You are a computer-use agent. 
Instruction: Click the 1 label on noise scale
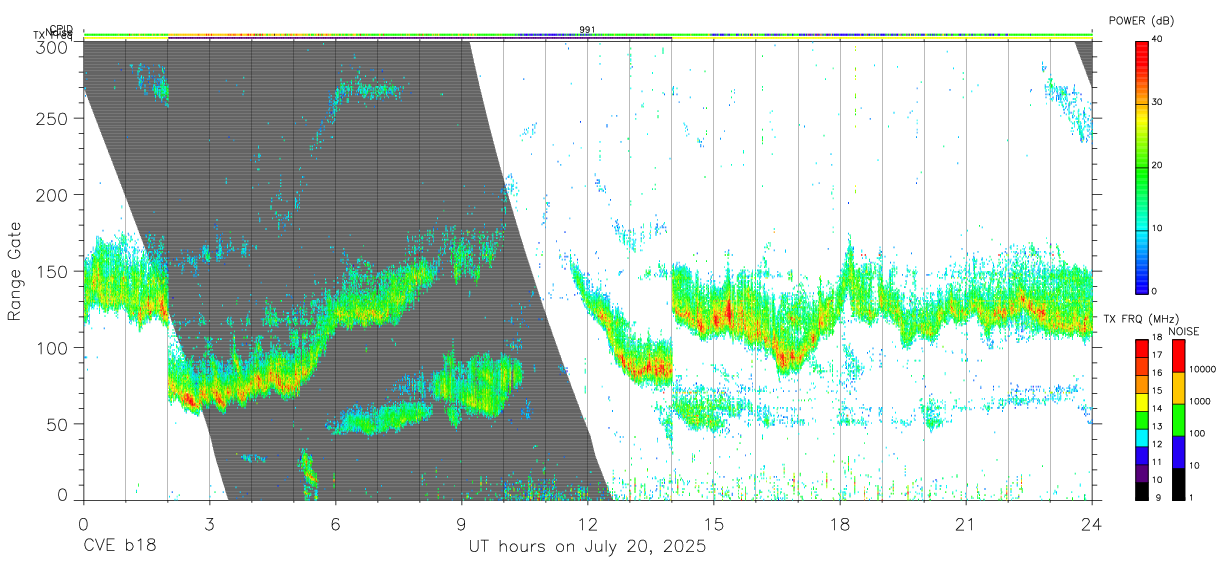pyautogui.click(x=1191, y=497)
